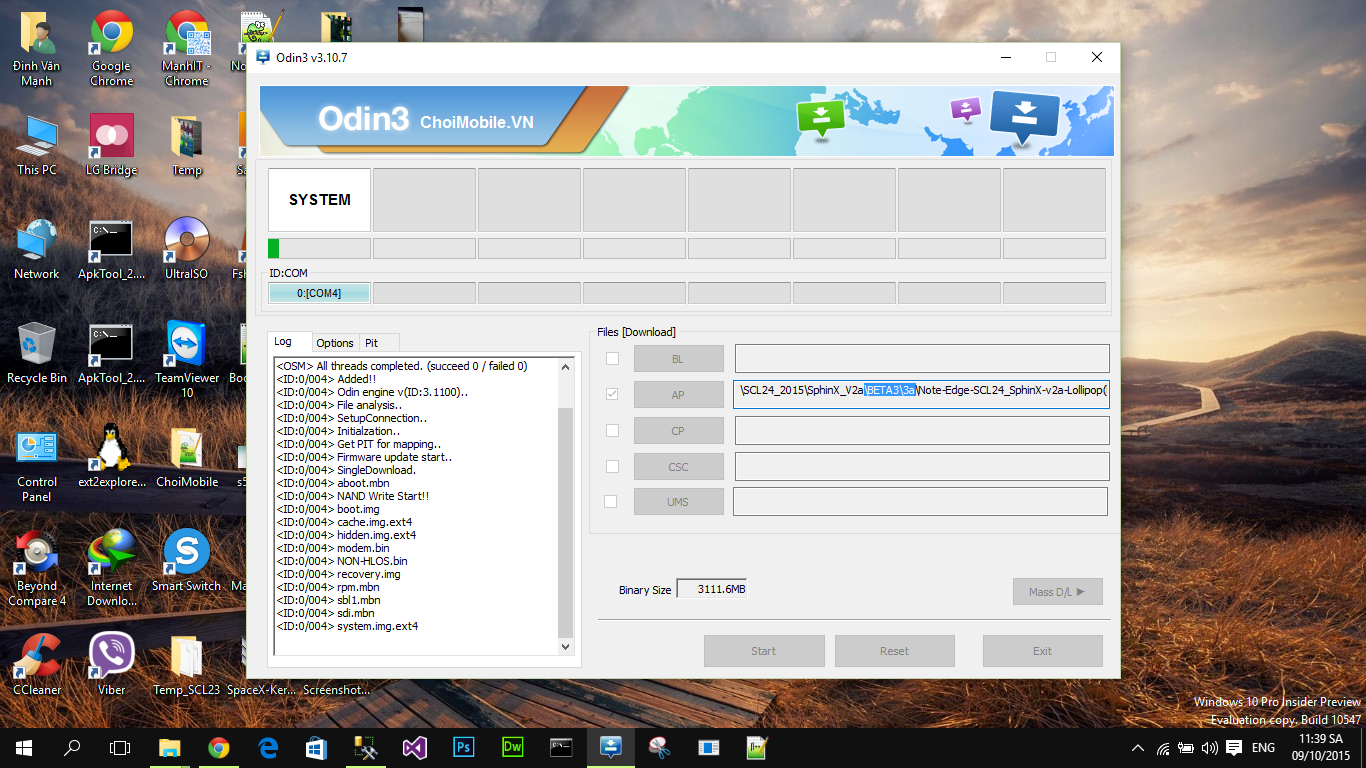Click the BL file path field
The width and height of the screenshot is (1366, 768).
pyautogui.click(x=922, y=358)
